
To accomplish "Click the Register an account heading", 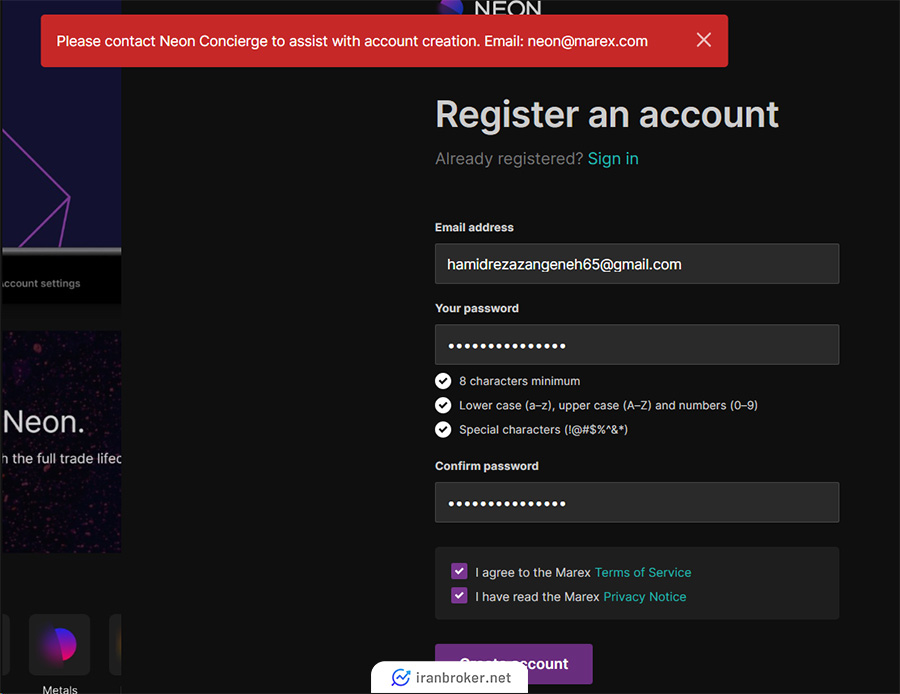I will [x=607, y=115].
